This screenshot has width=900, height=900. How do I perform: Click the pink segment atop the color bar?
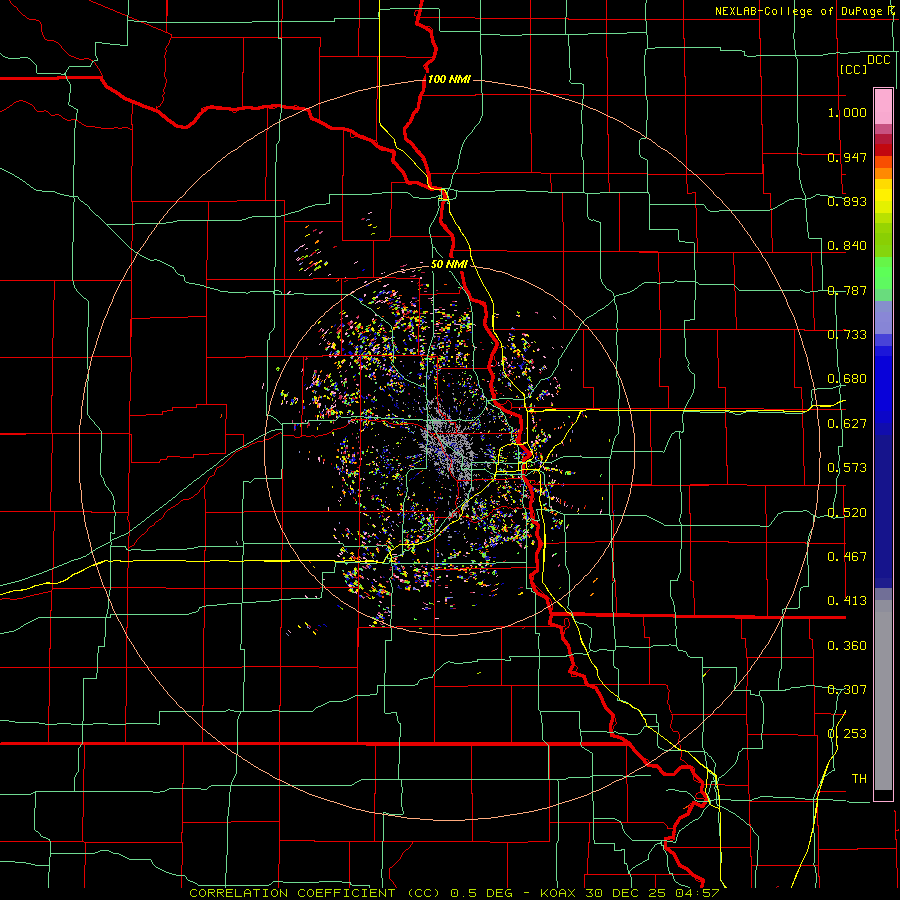click(x=883, y=106)
